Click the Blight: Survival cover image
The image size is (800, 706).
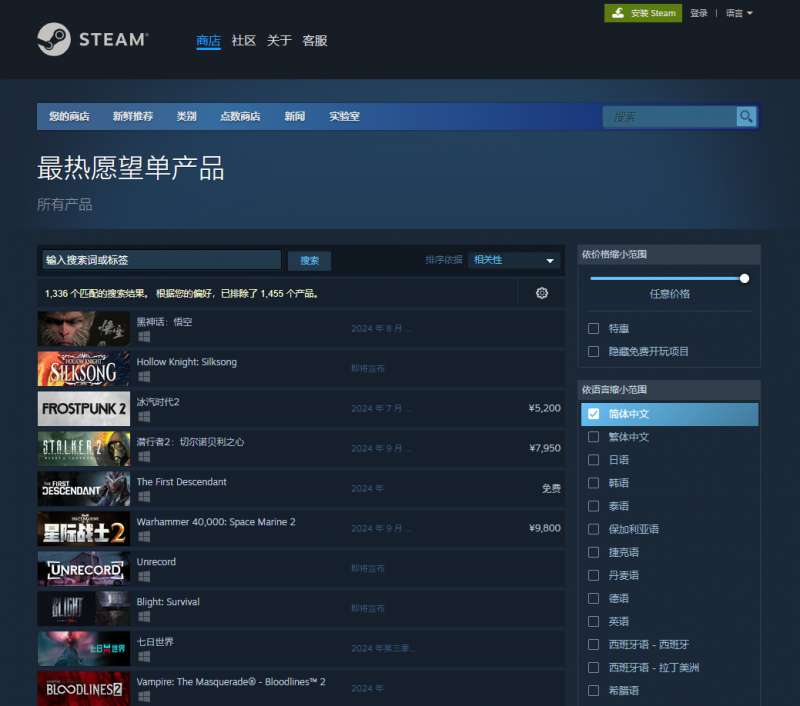(84, 609)
